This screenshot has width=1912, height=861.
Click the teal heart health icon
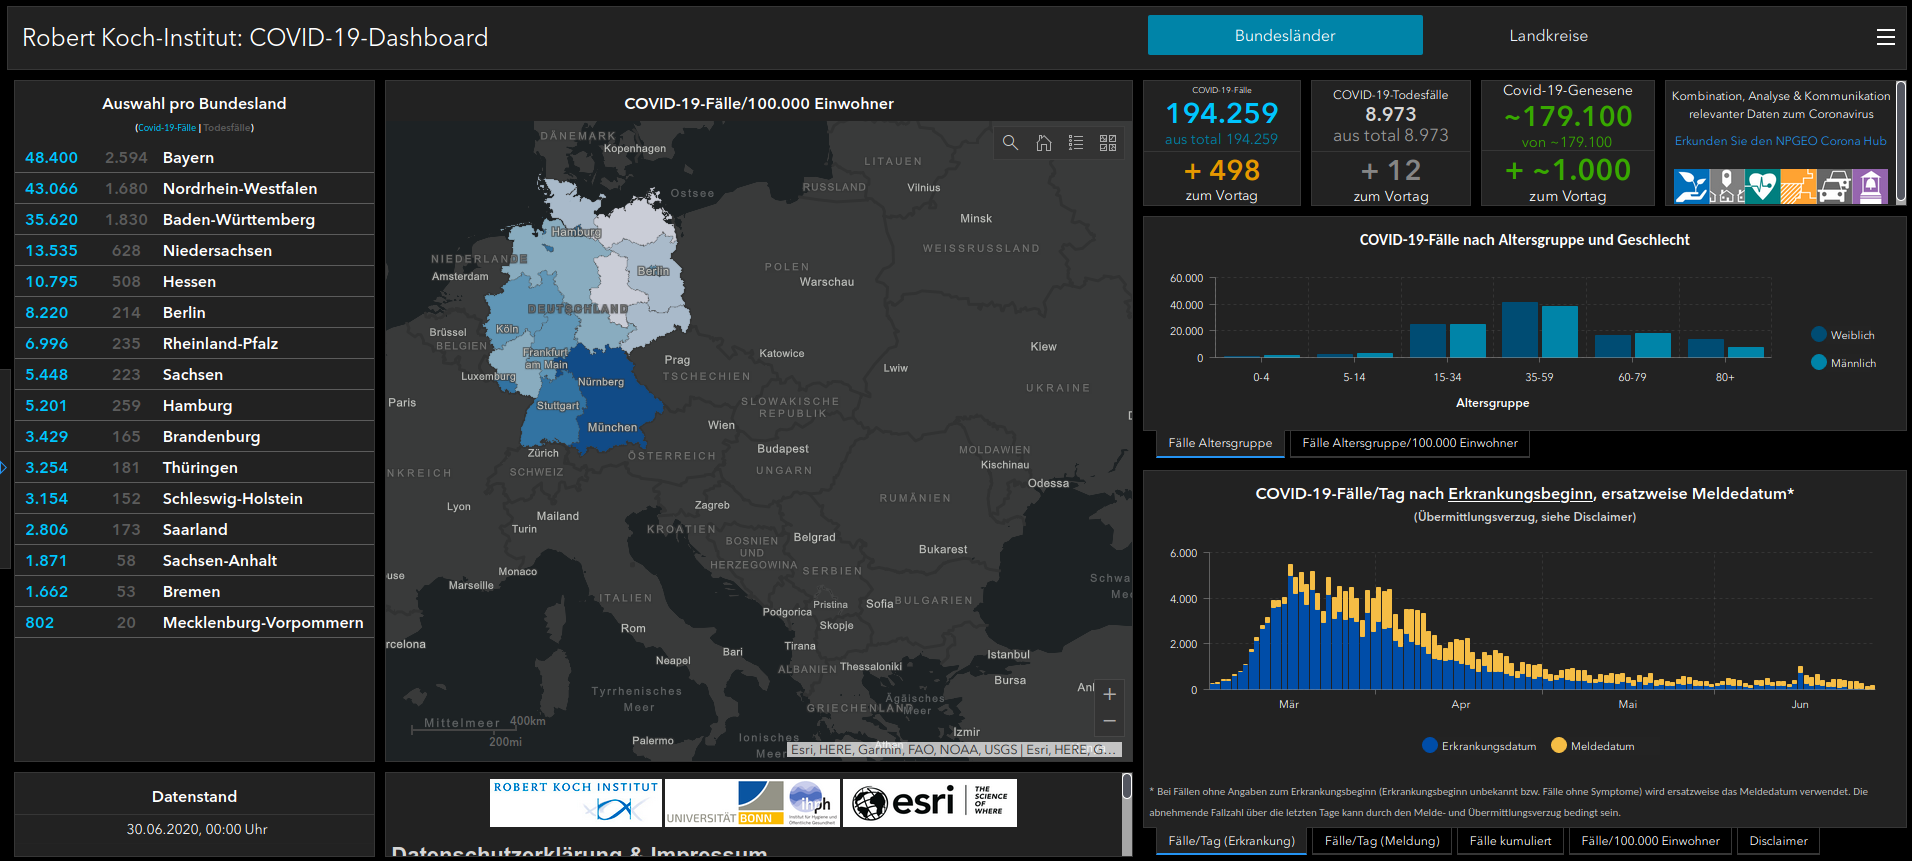(1761, 187)
